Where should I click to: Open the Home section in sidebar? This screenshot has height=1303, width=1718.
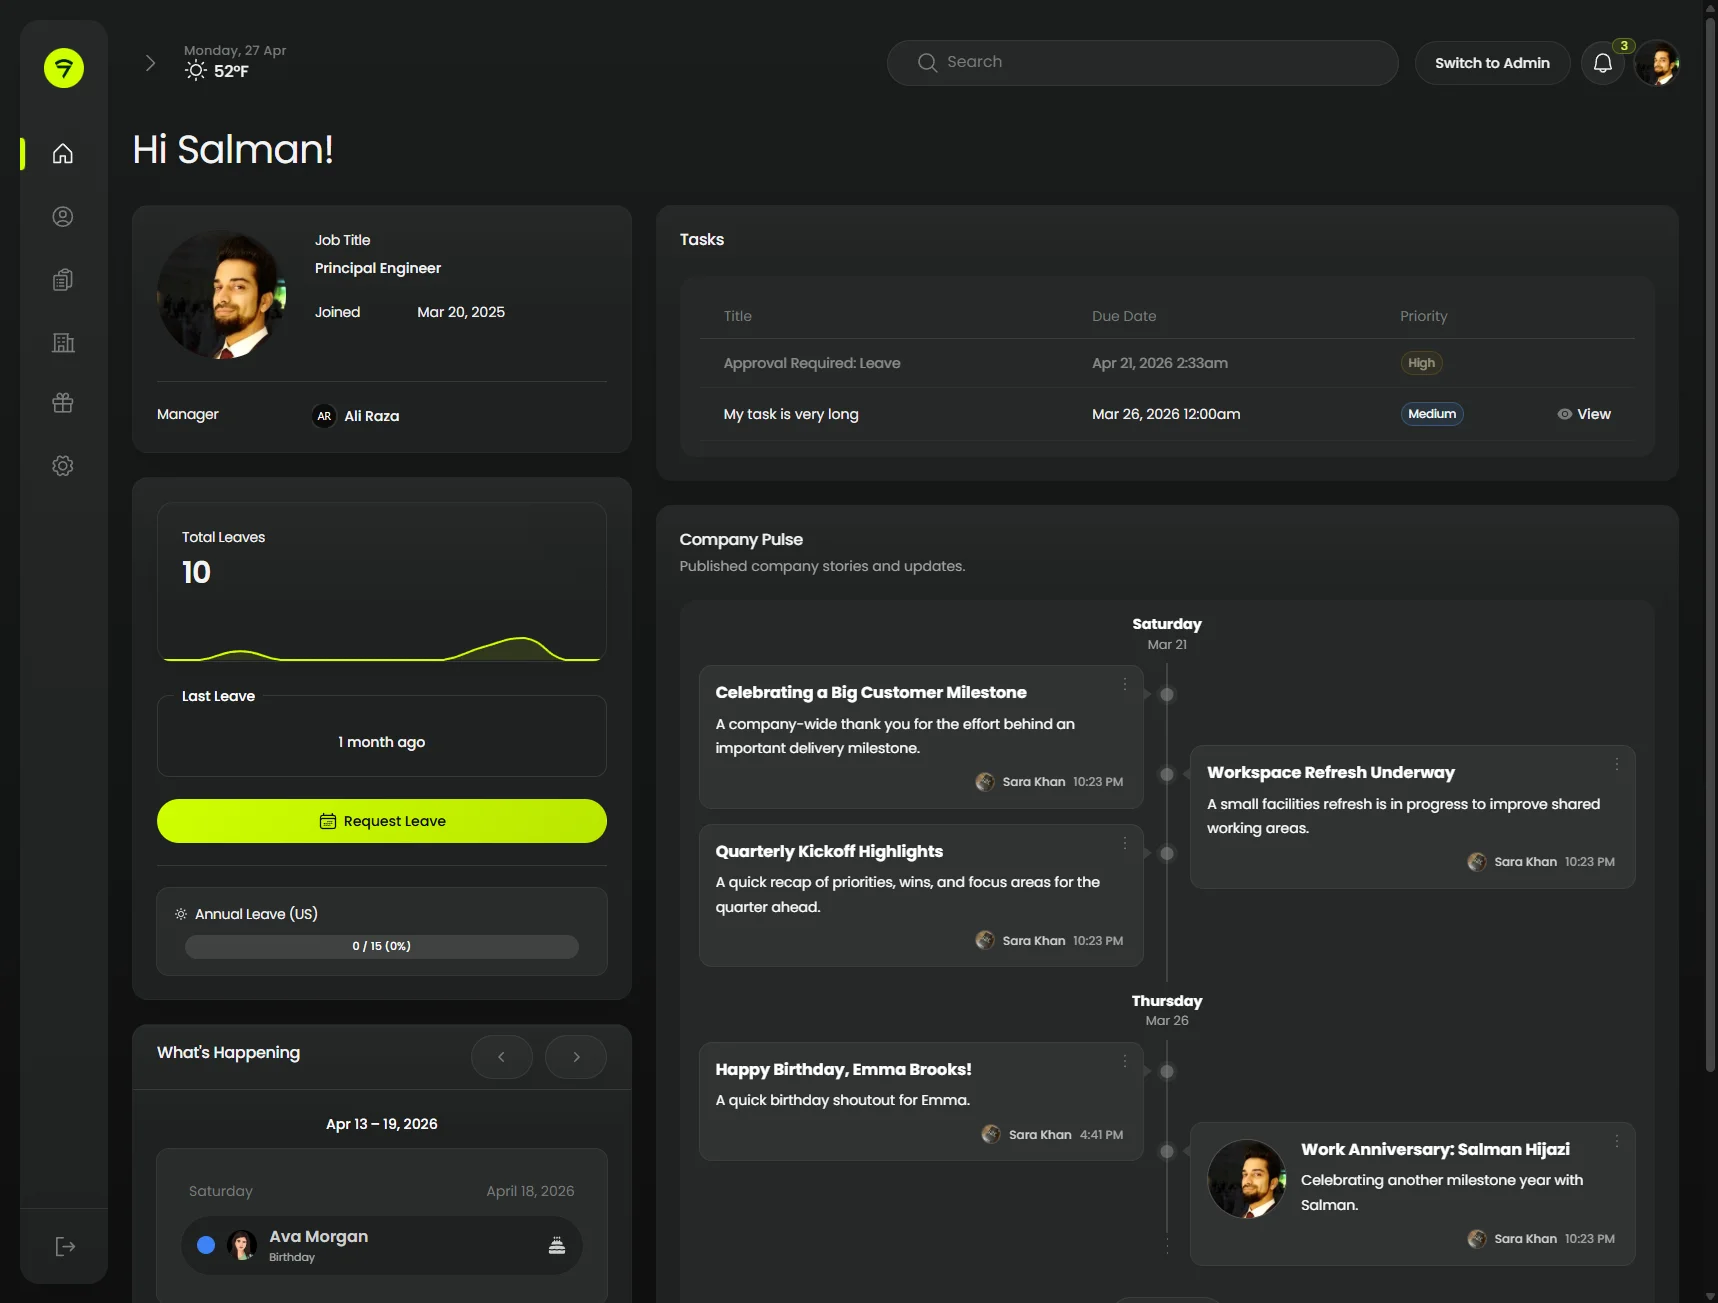click(62, 154)
